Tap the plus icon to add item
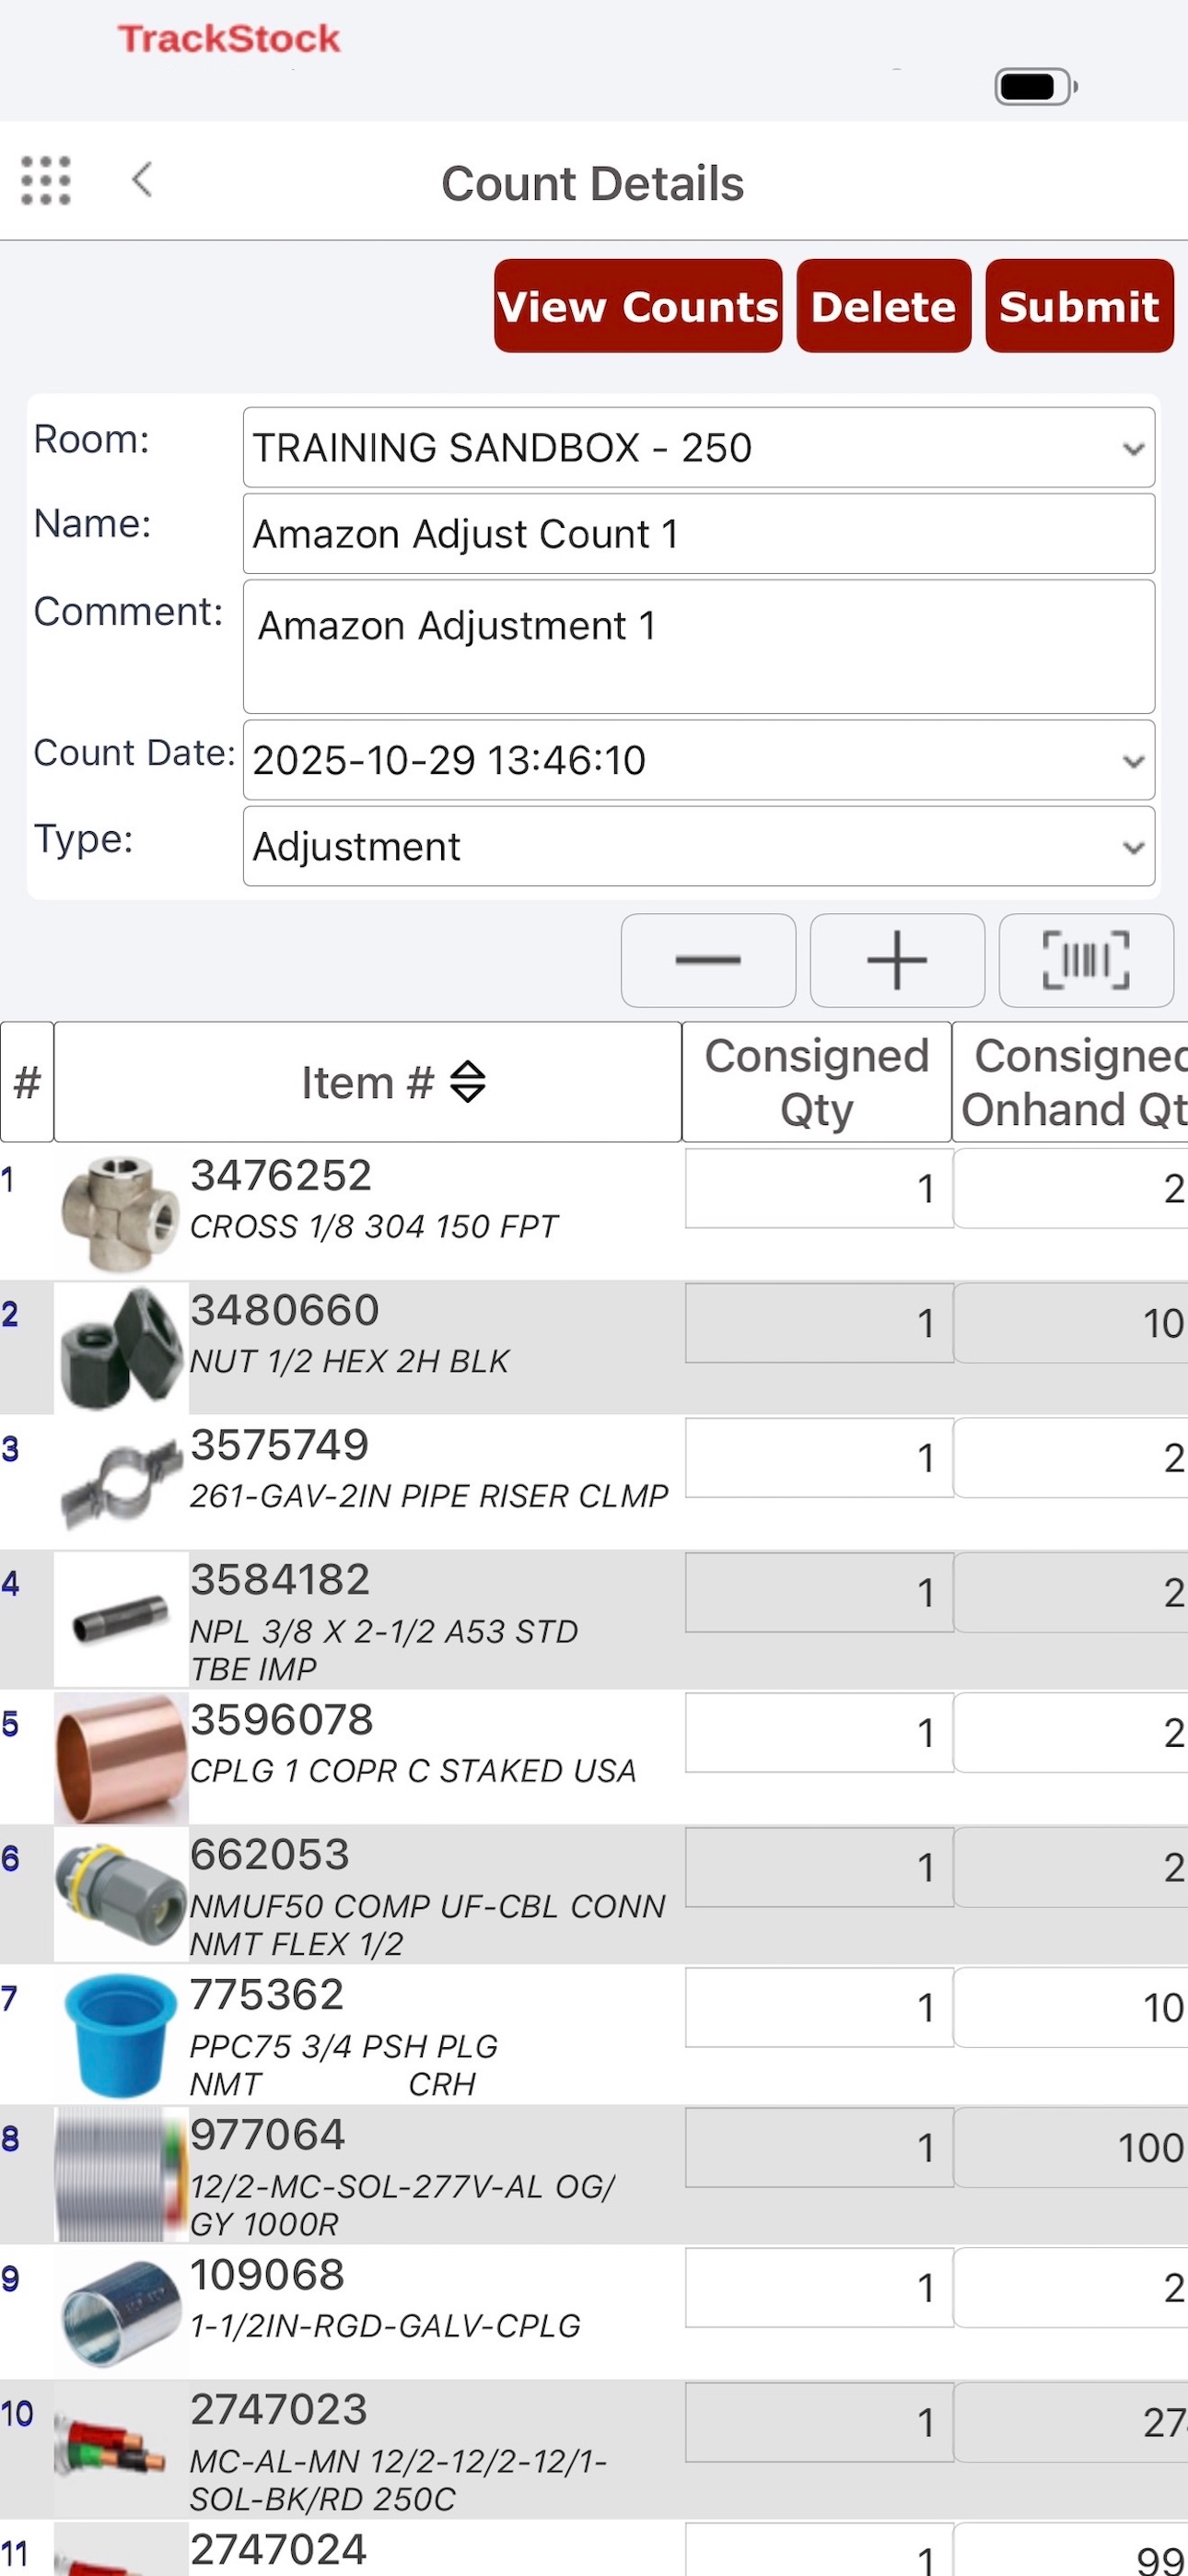The image size is (1188, 2576). pyautogui.click(x=897, y=960)
